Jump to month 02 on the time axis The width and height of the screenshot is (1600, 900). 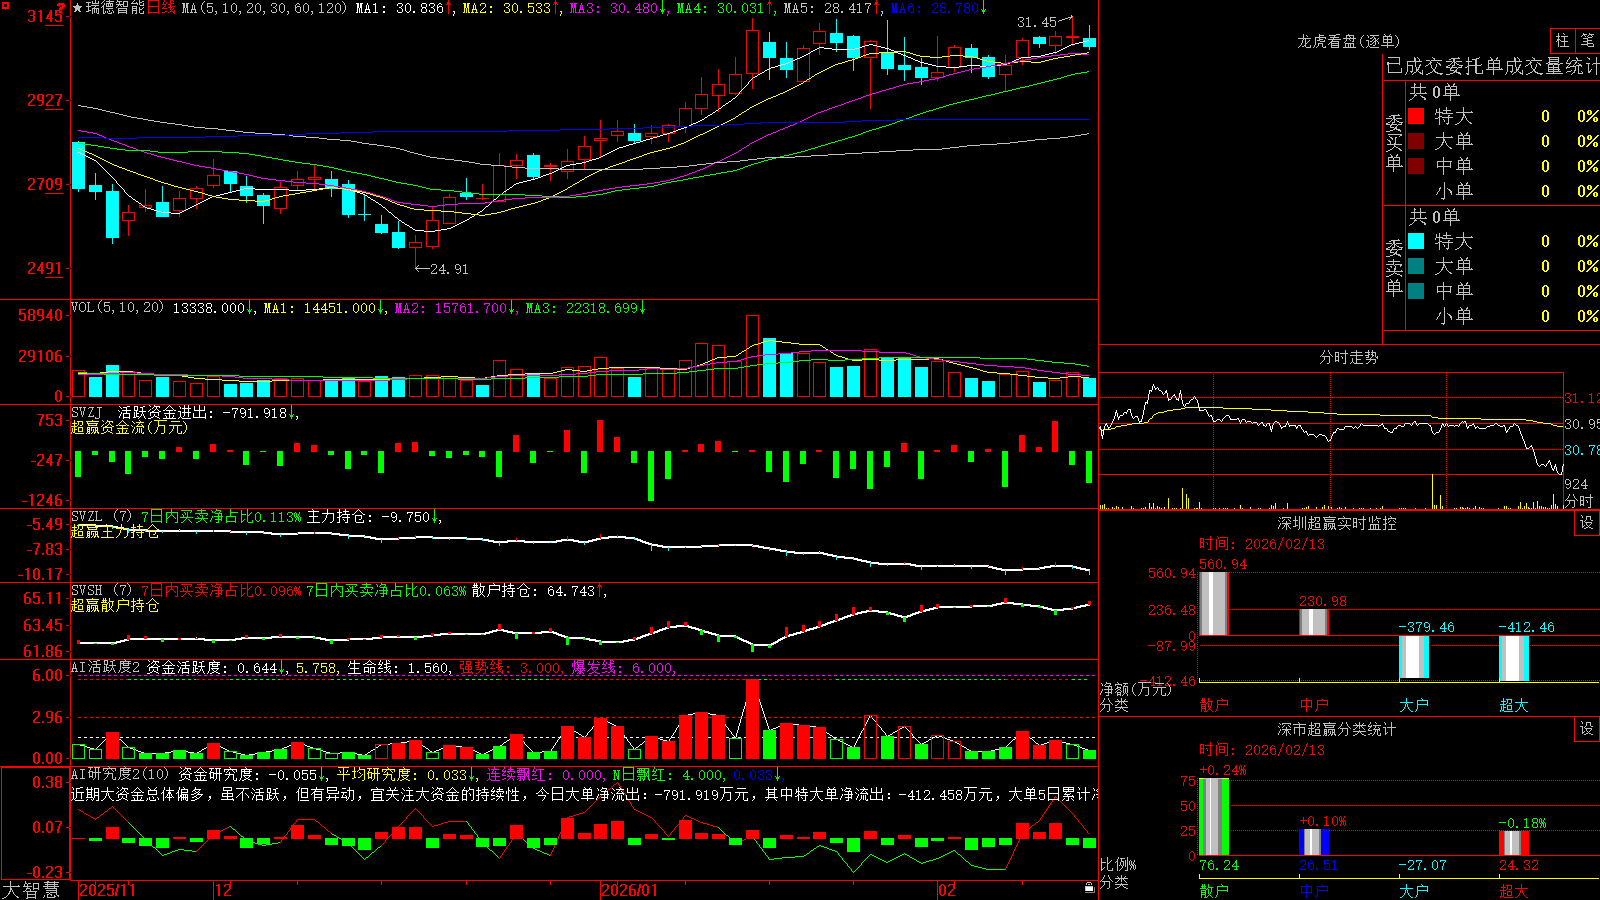(x=946, y=890)
